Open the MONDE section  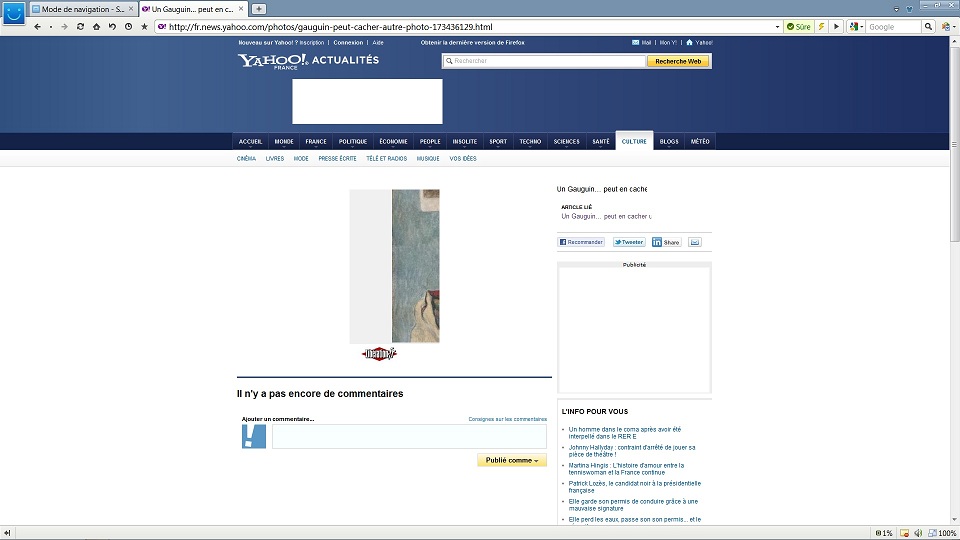(x=284, y=141)
